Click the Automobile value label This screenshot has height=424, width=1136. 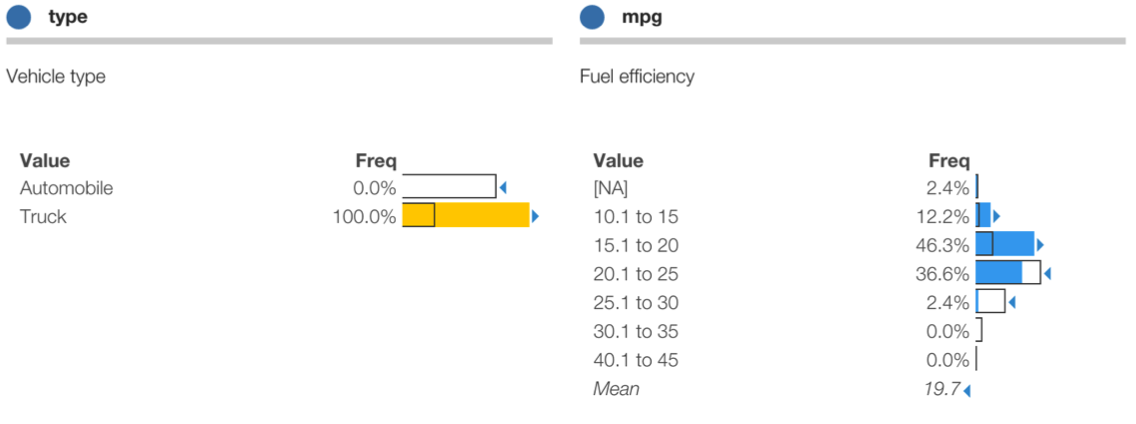point(66,188)
